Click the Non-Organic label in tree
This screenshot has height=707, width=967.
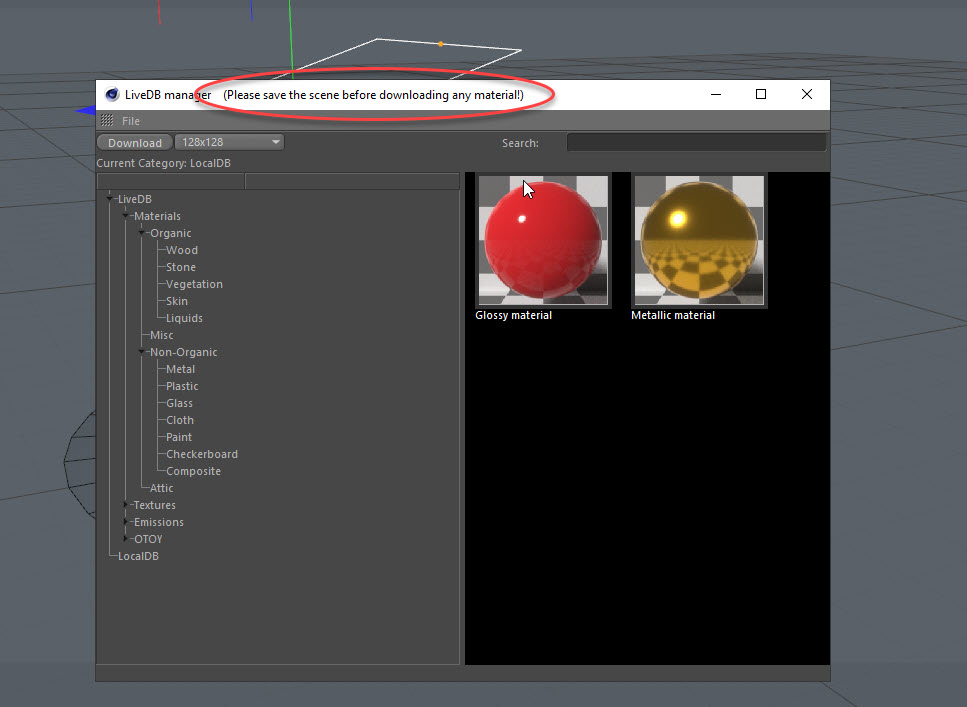(x=184, y=352)
